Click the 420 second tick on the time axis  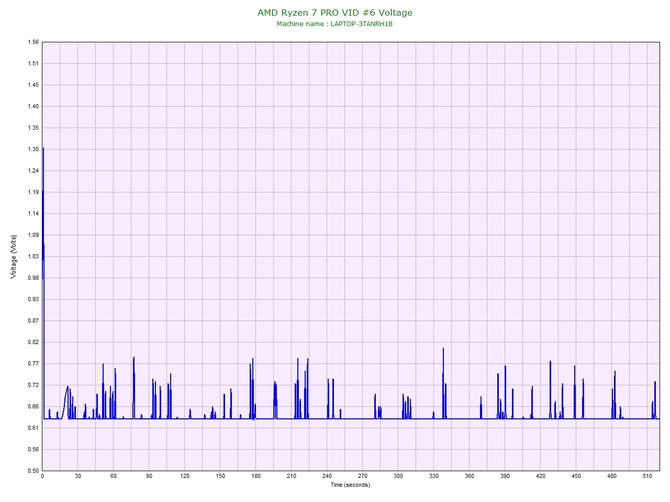(541, 477)
